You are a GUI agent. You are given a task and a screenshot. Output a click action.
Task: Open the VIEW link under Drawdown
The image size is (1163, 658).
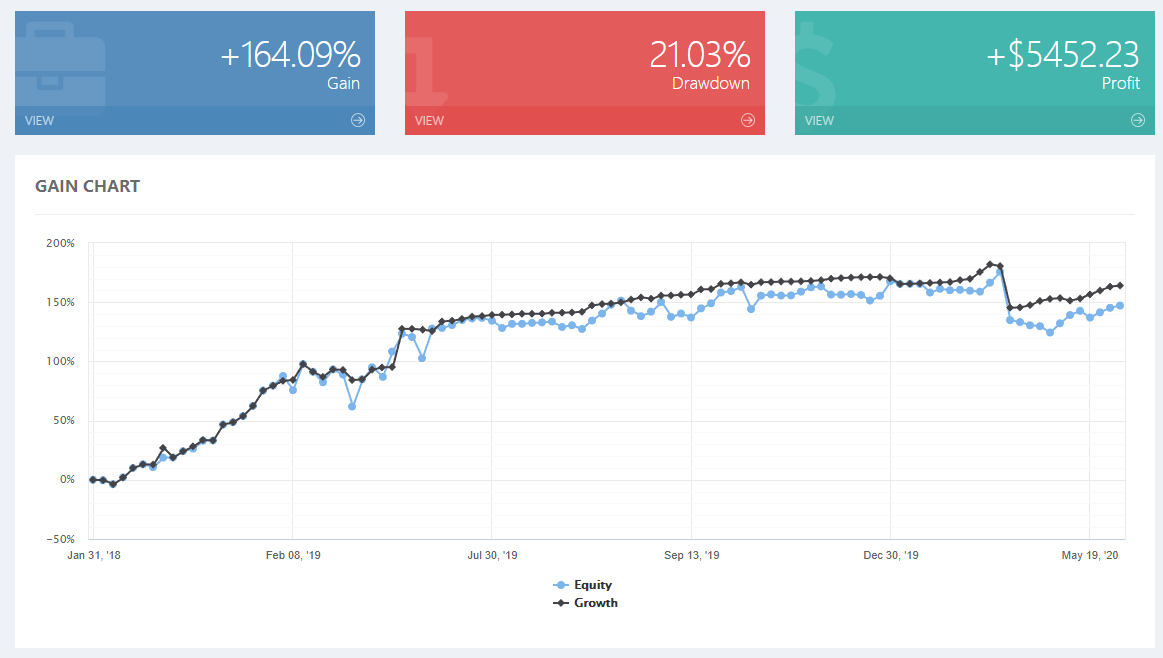point(429,121)
